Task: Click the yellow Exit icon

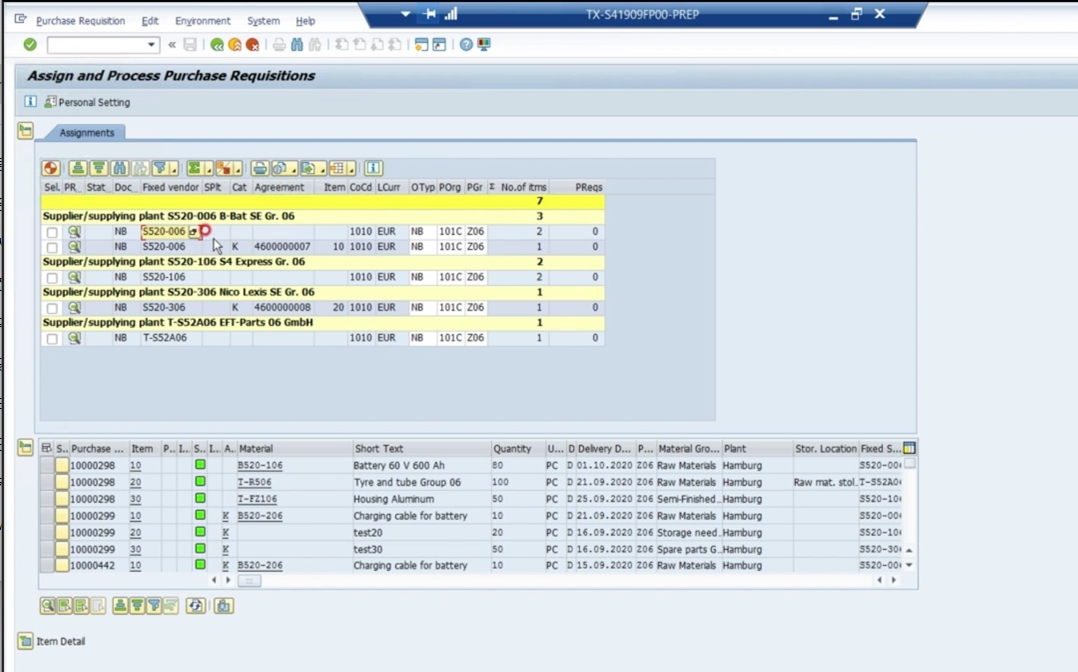Action: point(235,45)
